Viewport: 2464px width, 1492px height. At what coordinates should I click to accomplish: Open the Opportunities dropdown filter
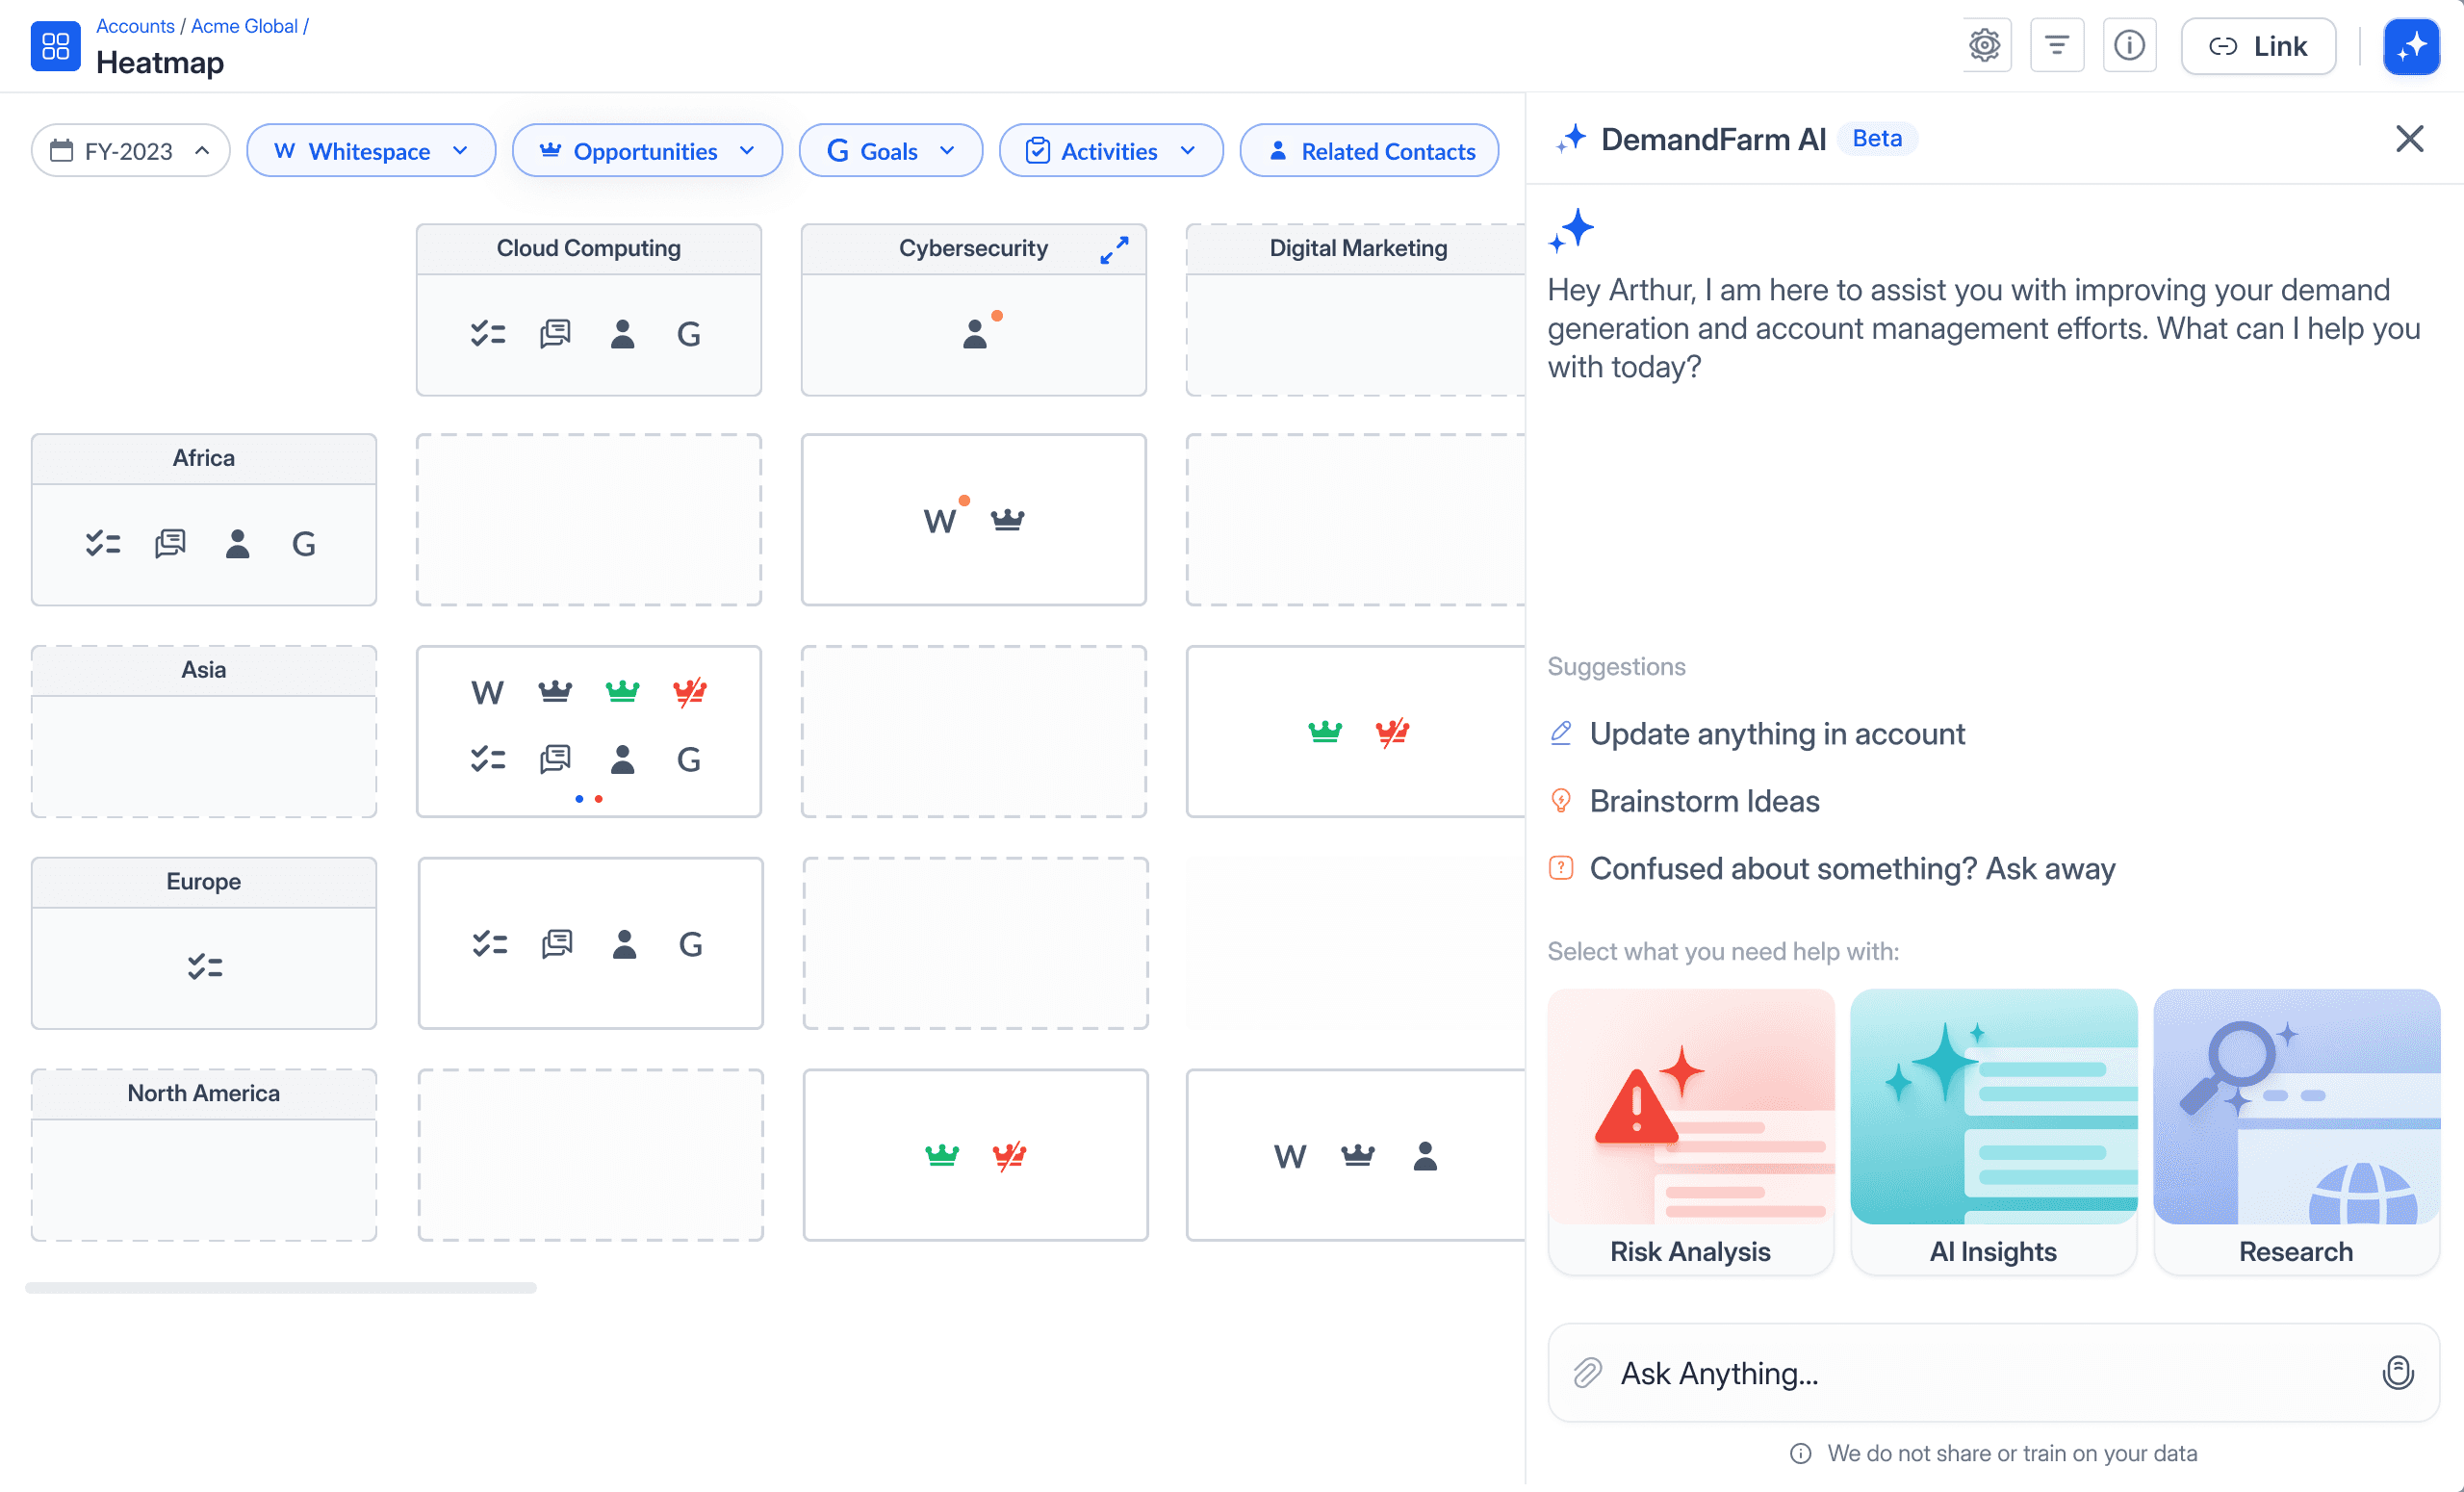pos(647,151)
